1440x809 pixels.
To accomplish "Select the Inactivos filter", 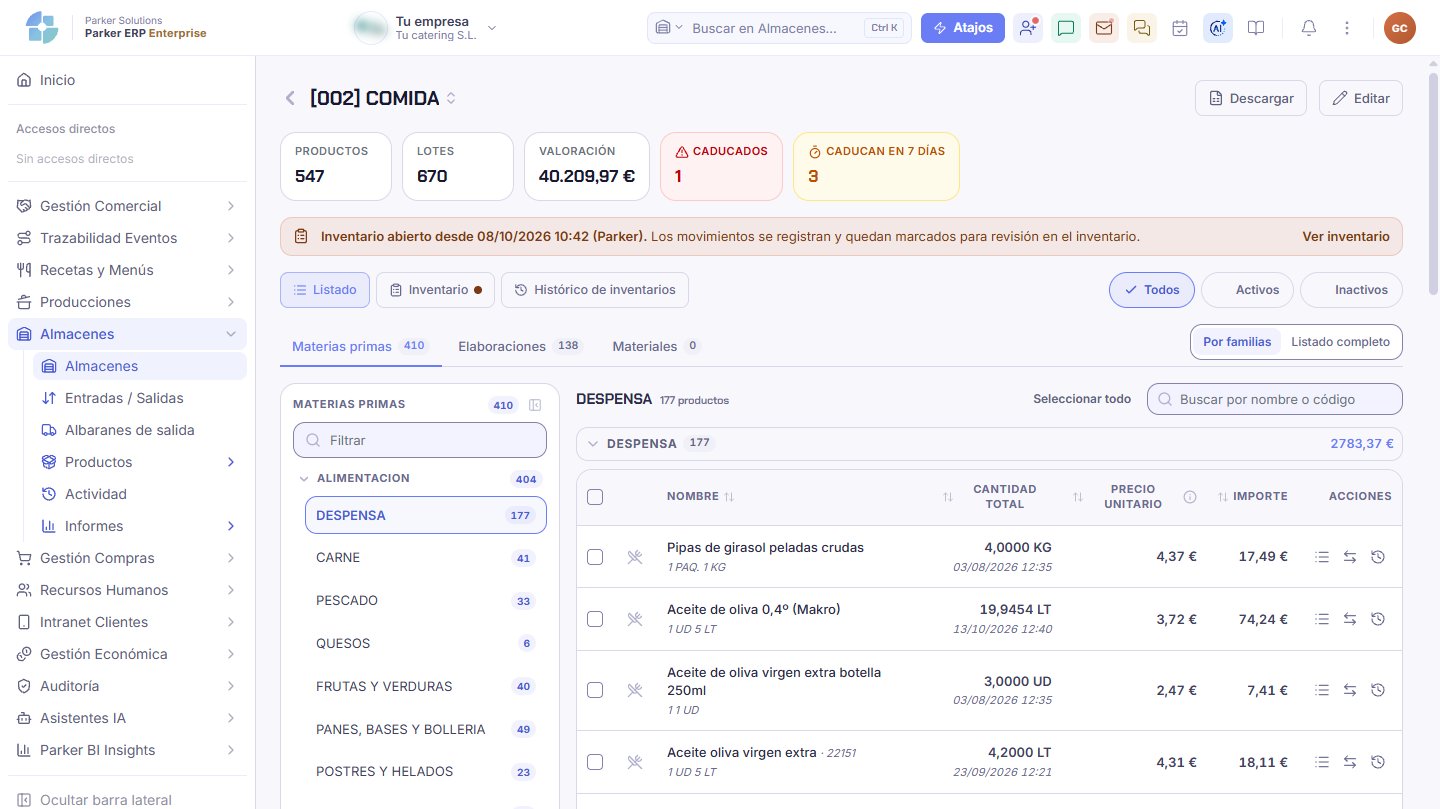I will click(x=1351, y=290).
